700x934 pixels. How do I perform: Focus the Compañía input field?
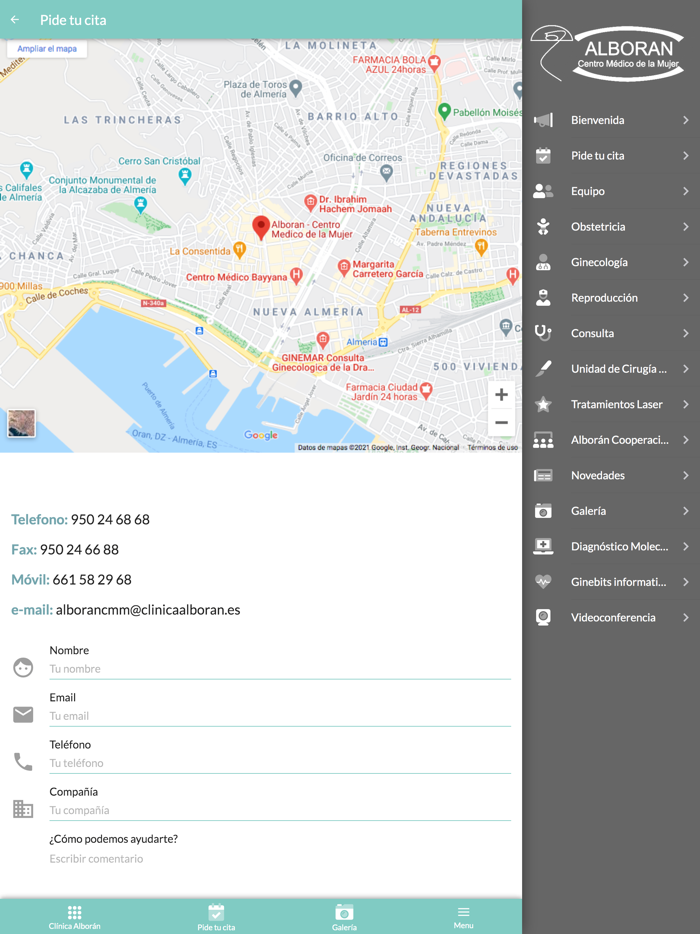click(280, 810)
